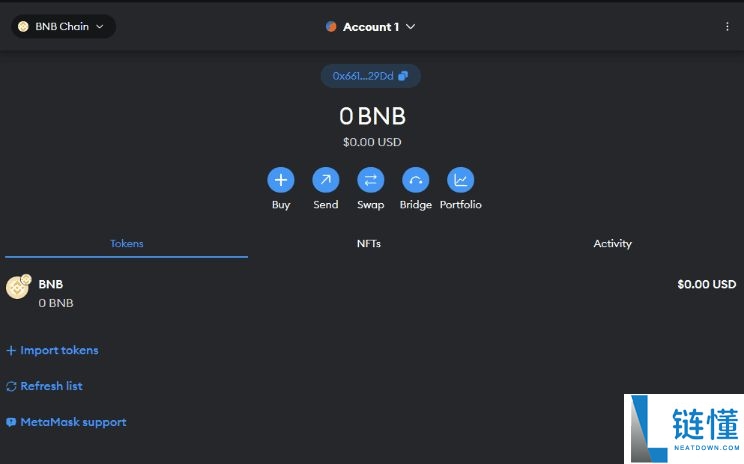Click the $0.00 USD fiat balance under 0 BNB
Screen dimensions: 744x464
click(x=372, y=142)
